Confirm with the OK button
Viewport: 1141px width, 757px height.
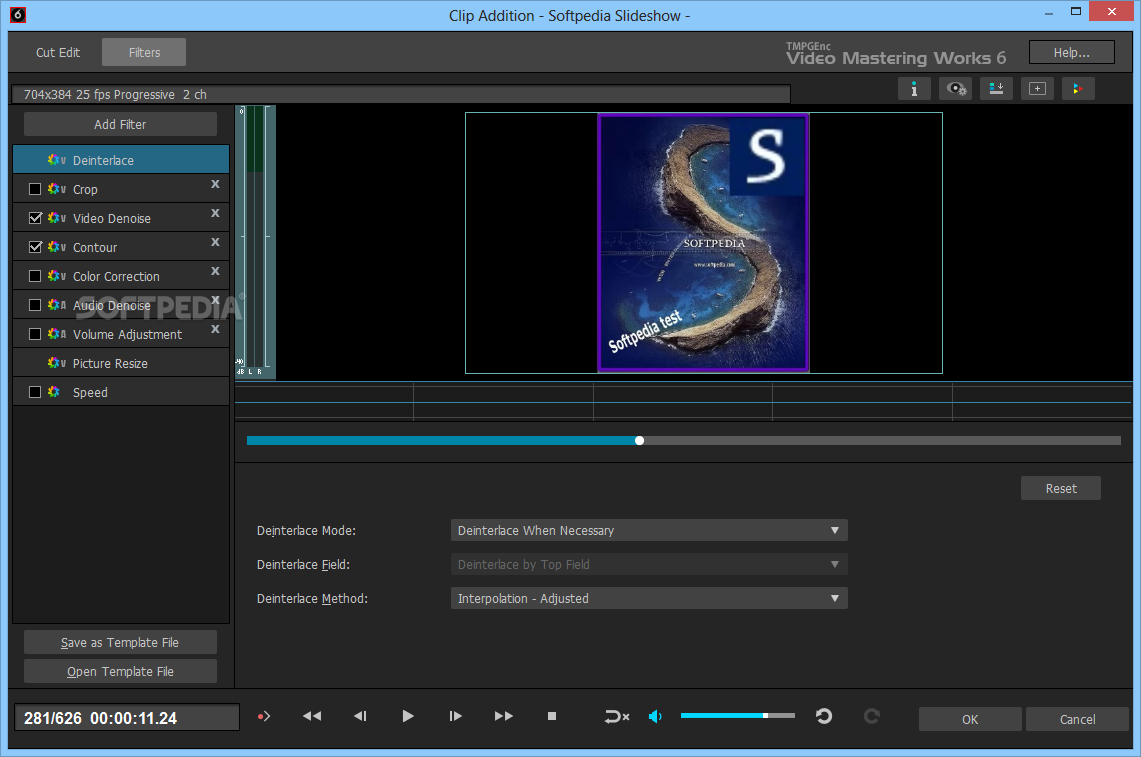970,719
